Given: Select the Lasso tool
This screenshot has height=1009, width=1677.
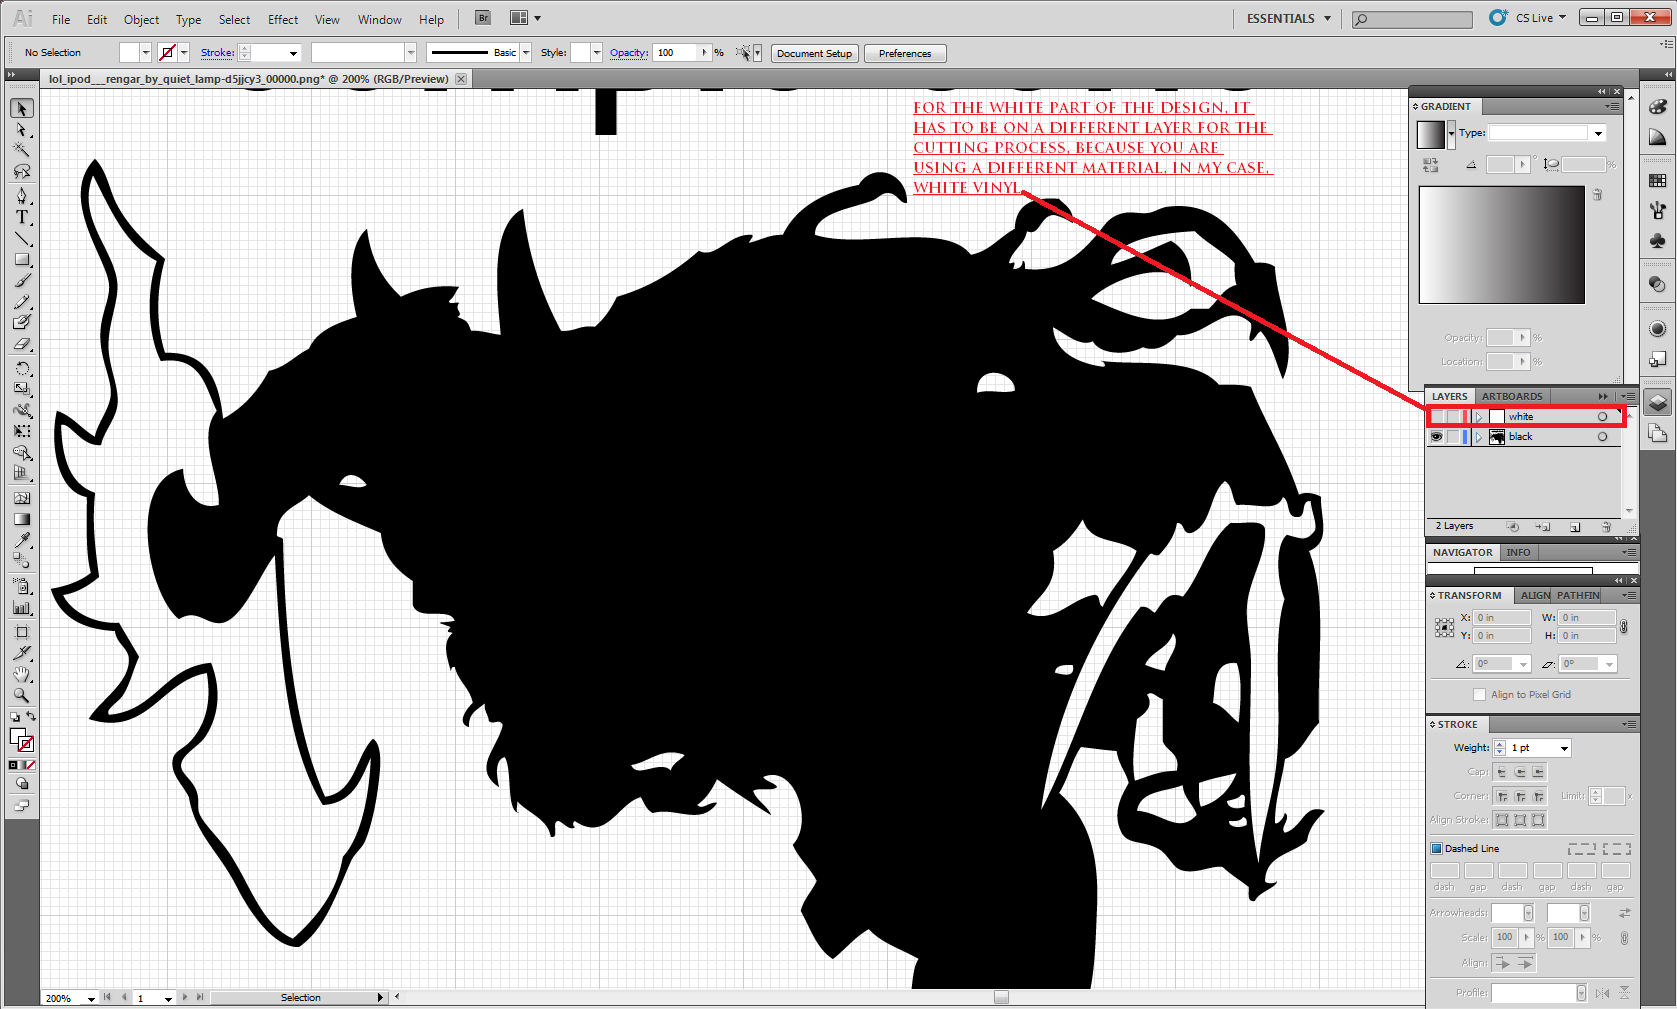Looking at the screenshot, I should (x=22, y=171).
